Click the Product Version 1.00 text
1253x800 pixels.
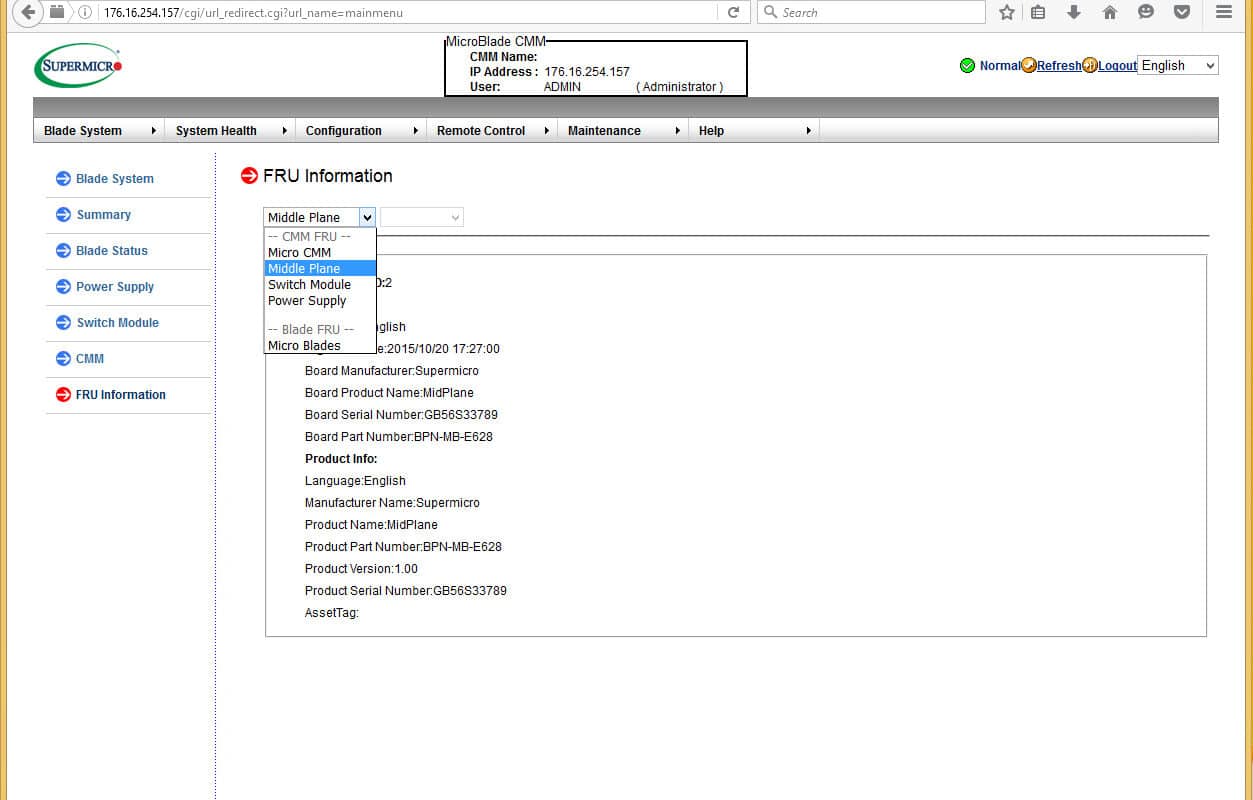[361, 569]
